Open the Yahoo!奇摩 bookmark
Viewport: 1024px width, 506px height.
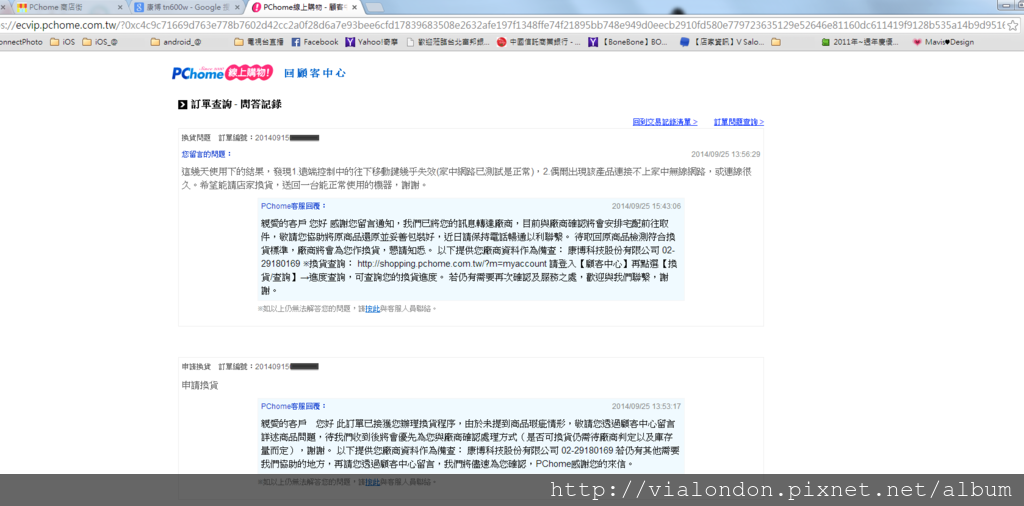pyautogui.click(x=373, y=42)
